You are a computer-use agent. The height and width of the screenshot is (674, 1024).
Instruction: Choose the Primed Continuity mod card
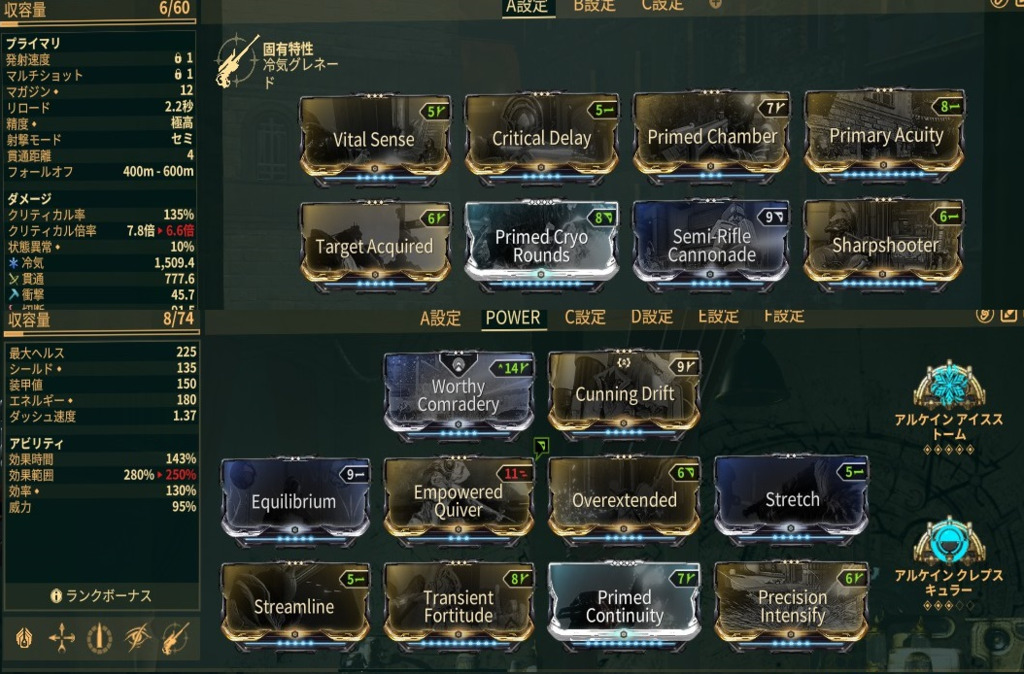624,605
